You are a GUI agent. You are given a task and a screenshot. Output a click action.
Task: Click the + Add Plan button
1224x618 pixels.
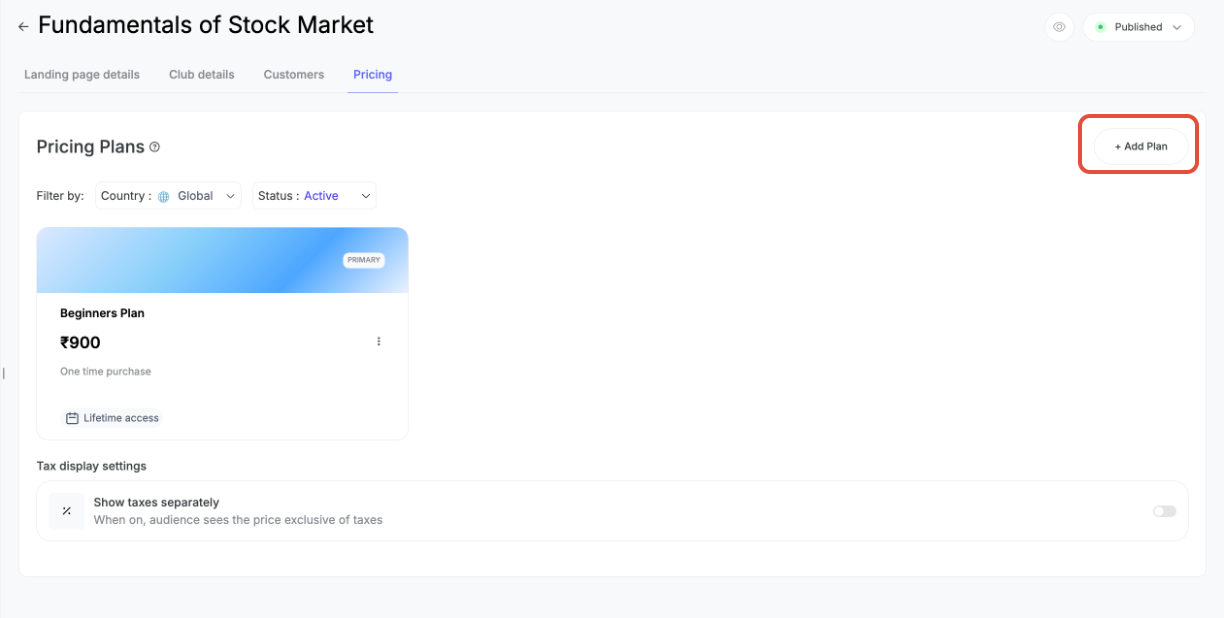pos(1141,146)
